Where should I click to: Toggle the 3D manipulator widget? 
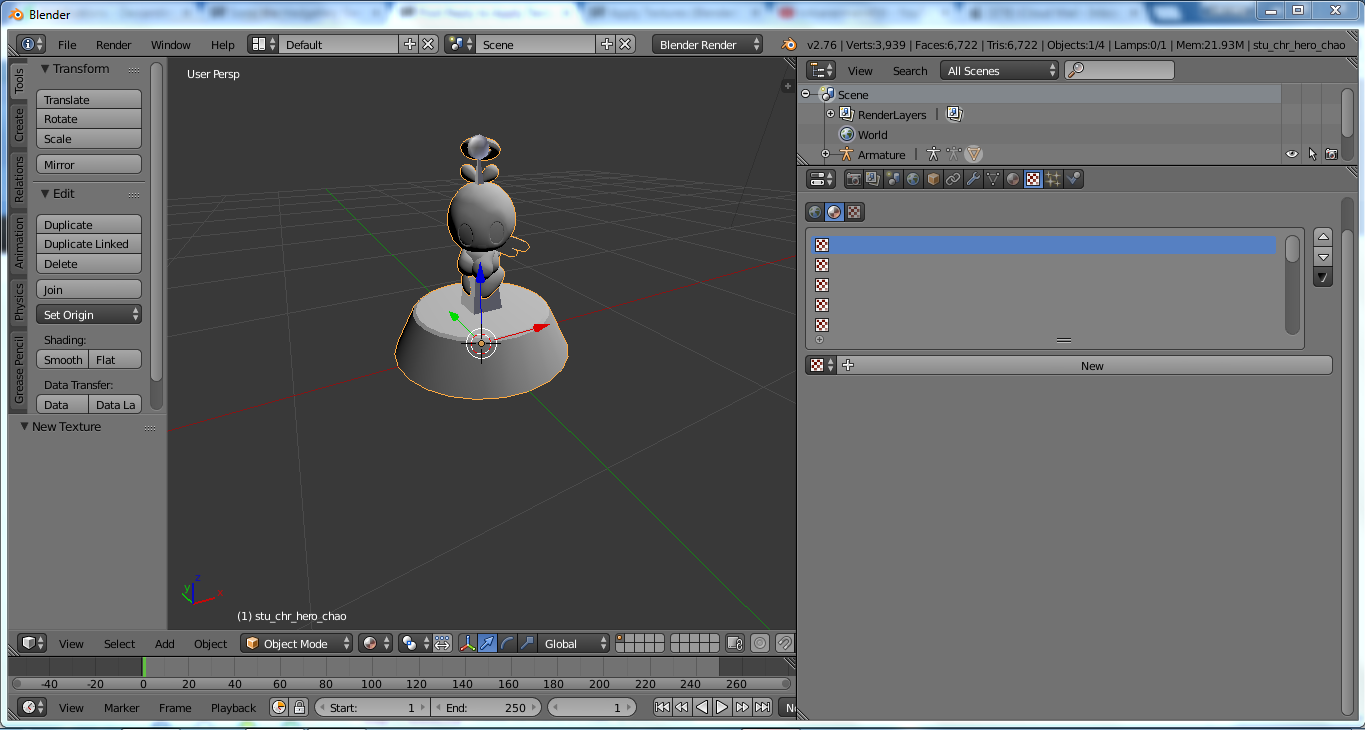[467, 643]
